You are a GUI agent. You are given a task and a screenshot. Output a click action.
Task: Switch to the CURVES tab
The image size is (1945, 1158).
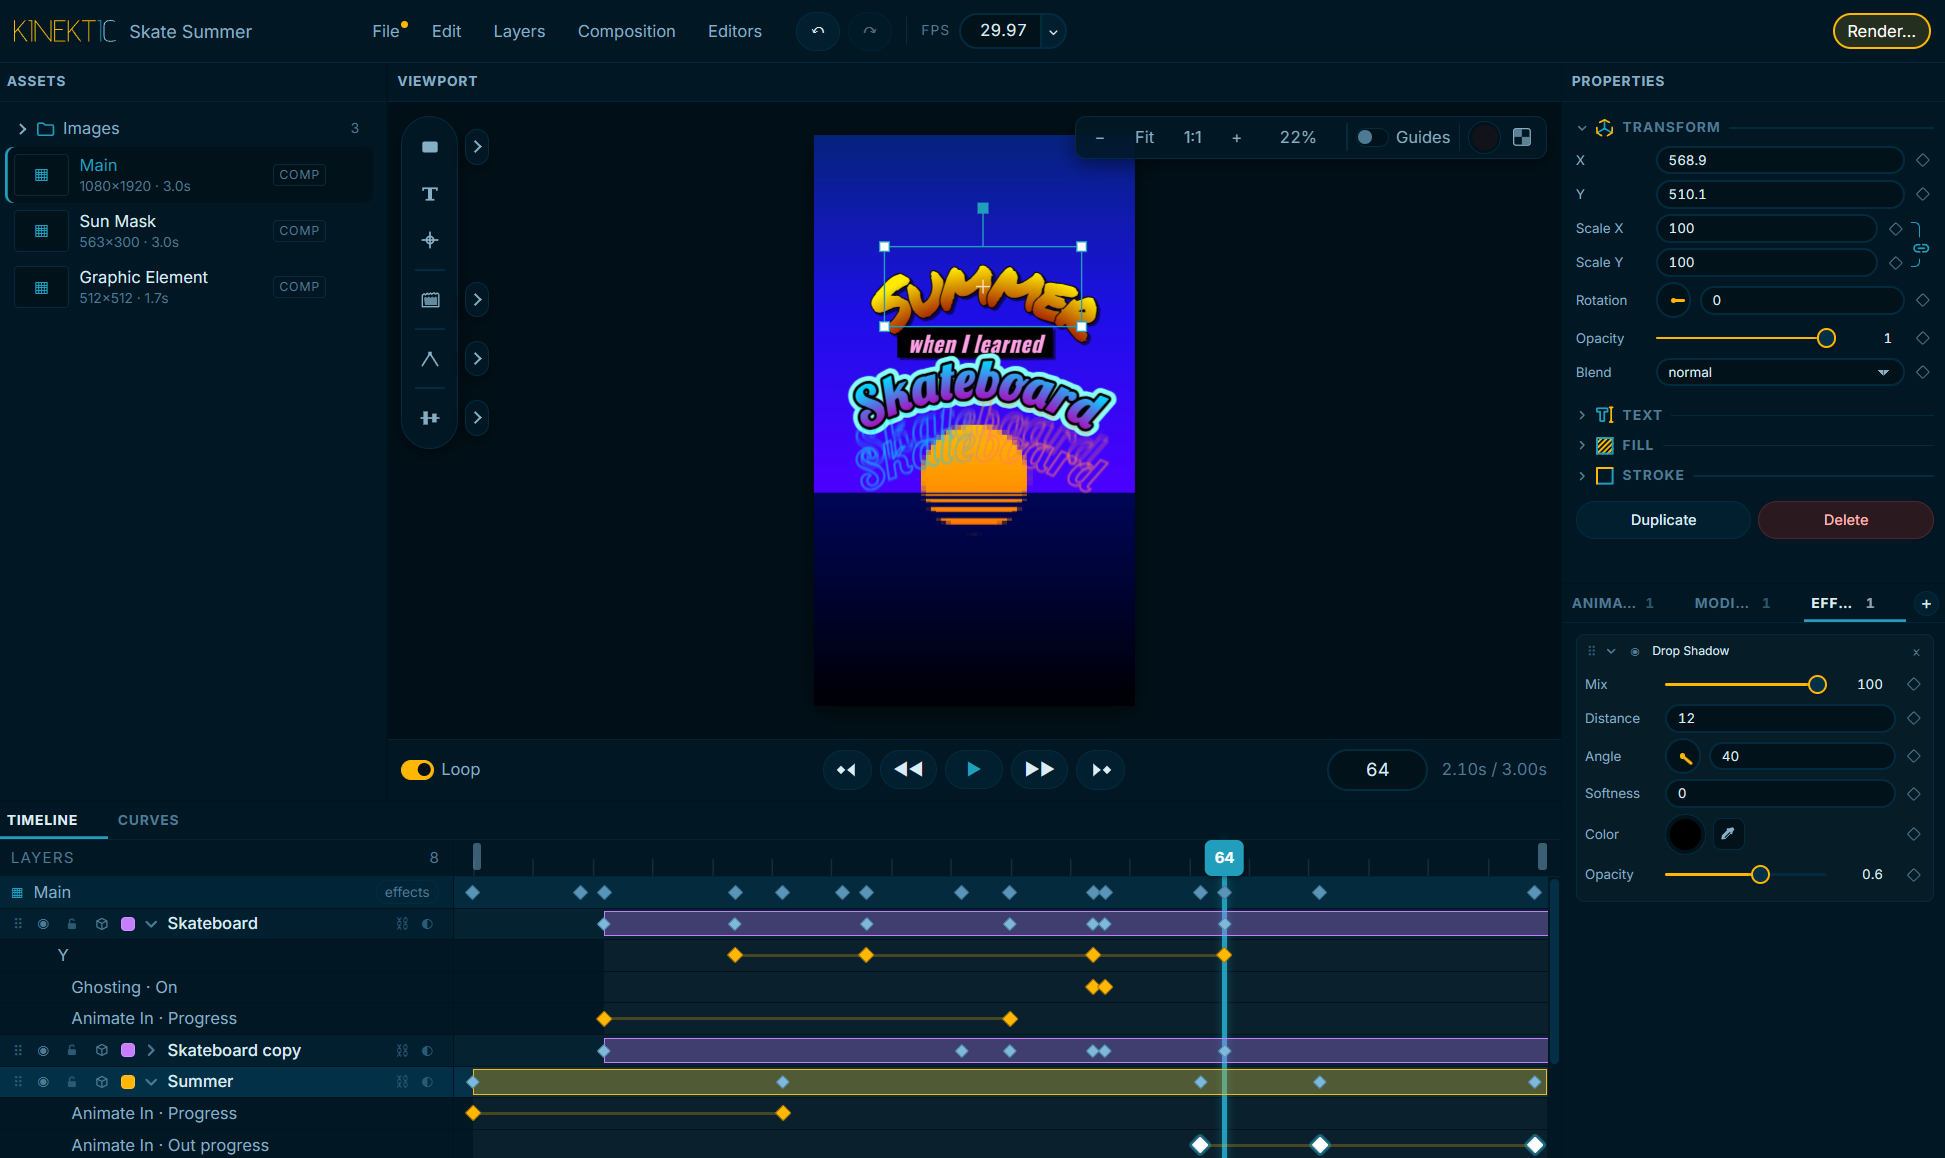[x=148, y=820]
